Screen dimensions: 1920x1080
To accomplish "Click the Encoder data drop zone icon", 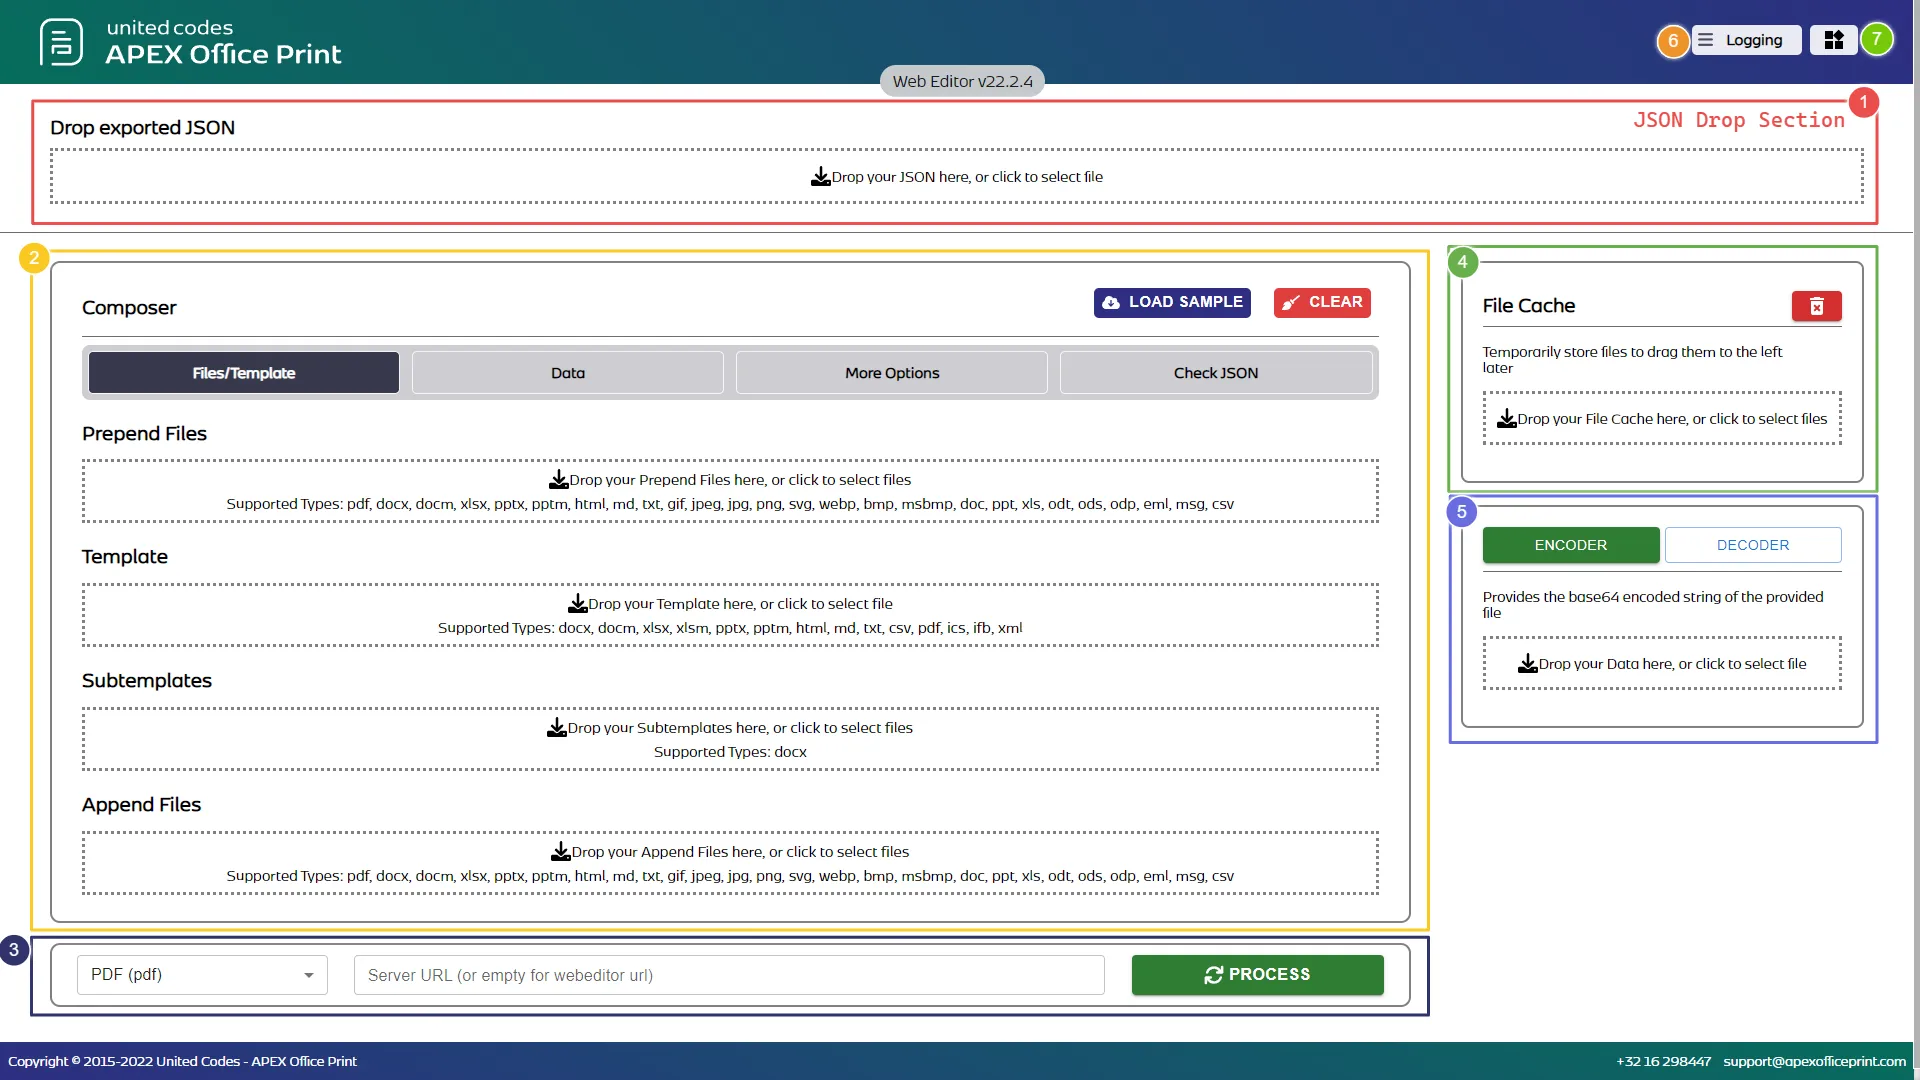I will (x=1527, y=664).
